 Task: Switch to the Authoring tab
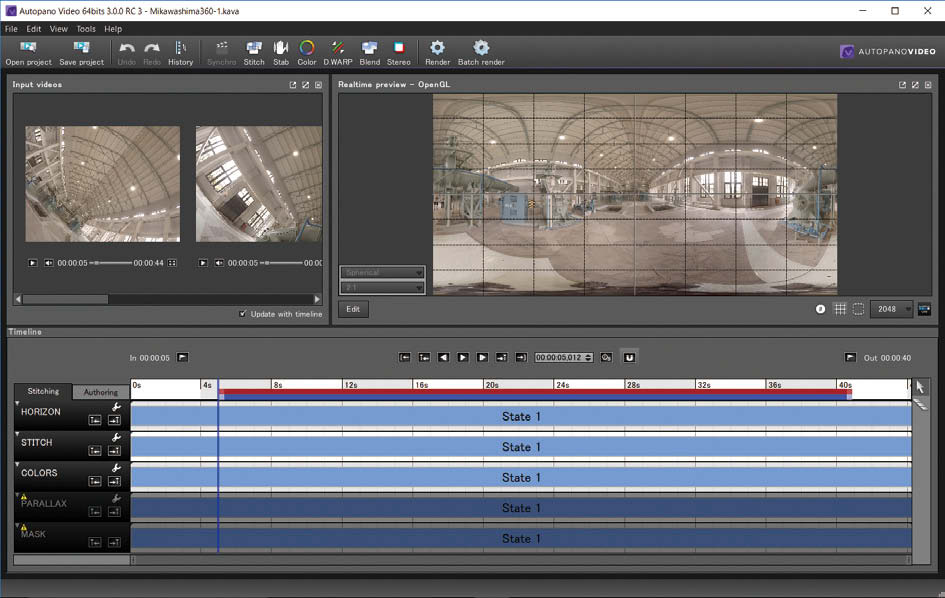(101, 392)
